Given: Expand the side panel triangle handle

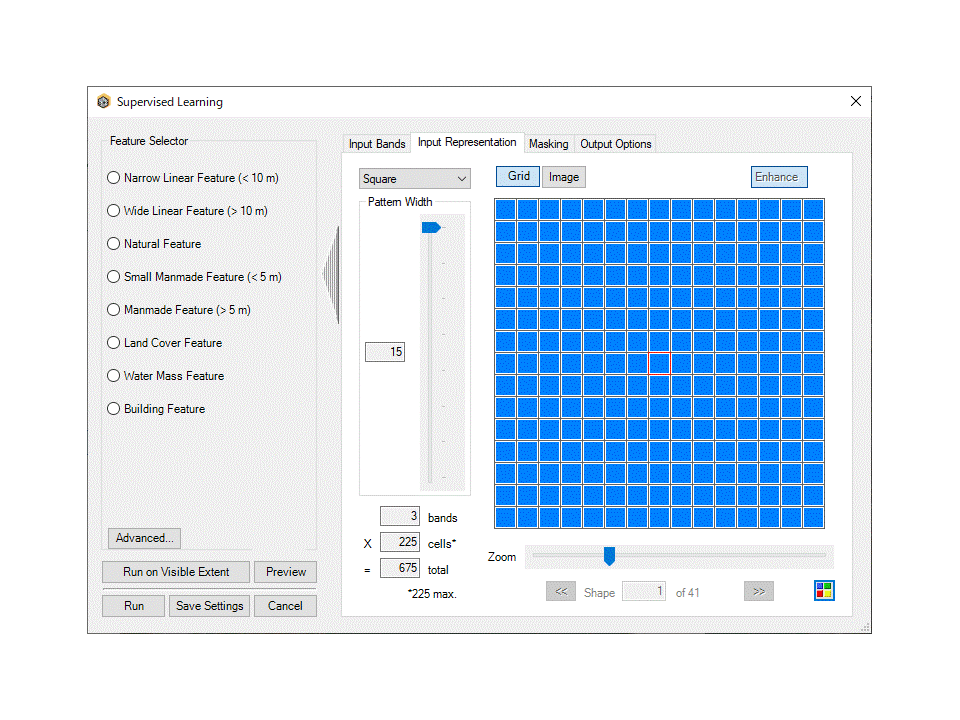Looking at the screenshot, I should coord(332,275).
